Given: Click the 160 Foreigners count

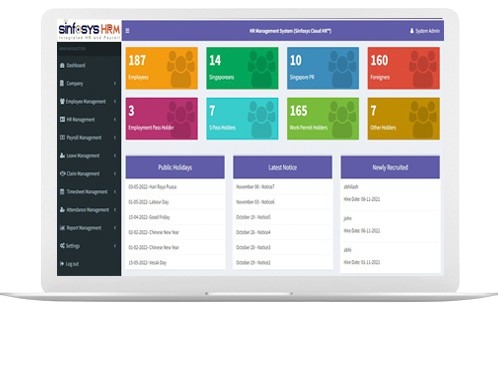Looking at the screenshot, I should [379, 60].
